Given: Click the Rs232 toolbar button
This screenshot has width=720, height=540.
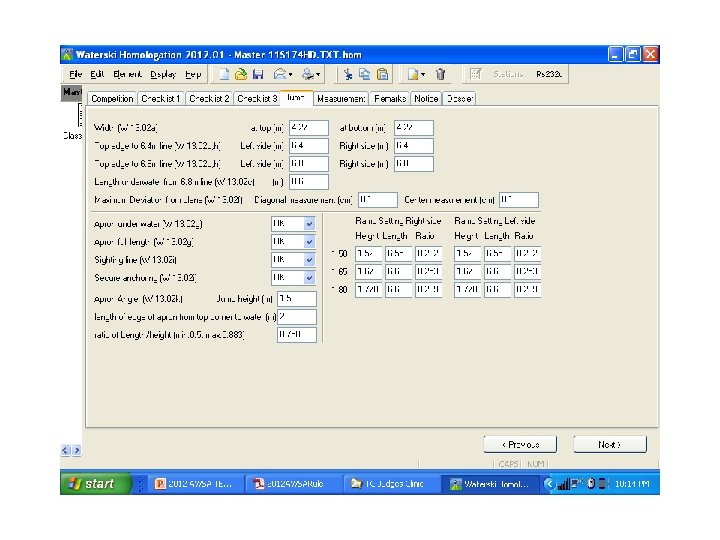Looking at the screenshot, I should pos(549,74).
